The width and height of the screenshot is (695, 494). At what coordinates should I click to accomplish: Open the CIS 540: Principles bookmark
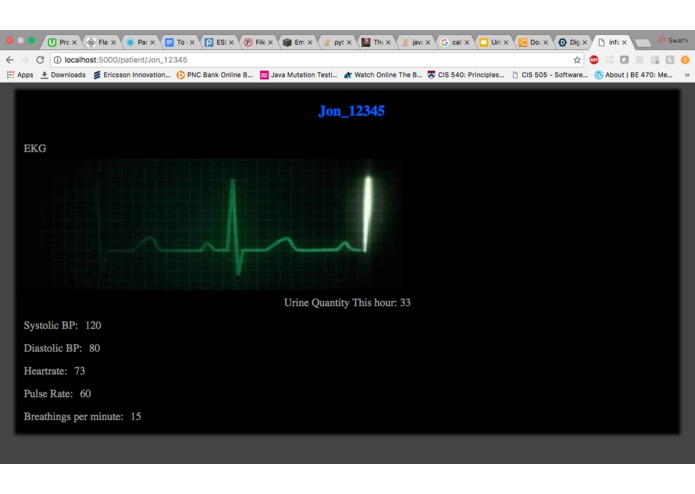coord(466,75)
